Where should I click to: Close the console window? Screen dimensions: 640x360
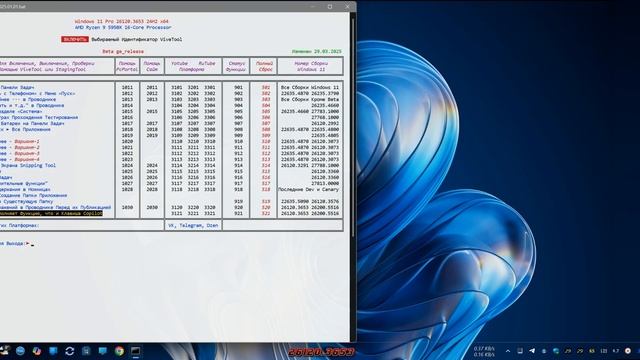(347, 6)
